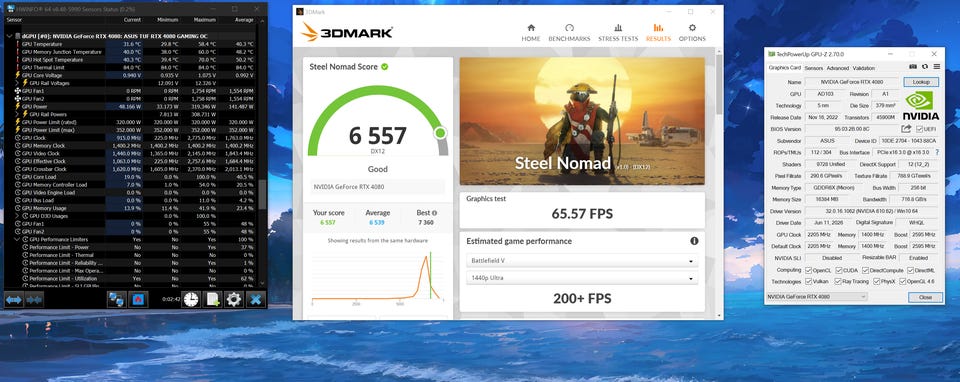The height and width of the screenshot is (382, 960).
Task: Open GPU-Z hamburger menu icon
Action: click(936, 67)
